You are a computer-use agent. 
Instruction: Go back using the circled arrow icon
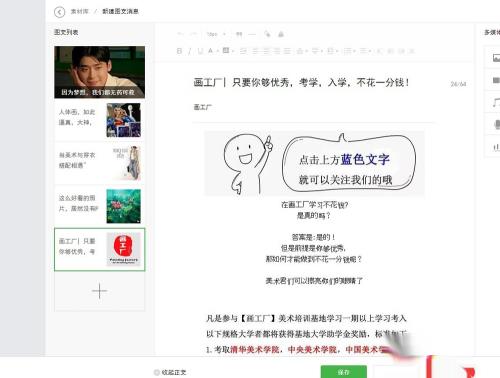point(59,12)
